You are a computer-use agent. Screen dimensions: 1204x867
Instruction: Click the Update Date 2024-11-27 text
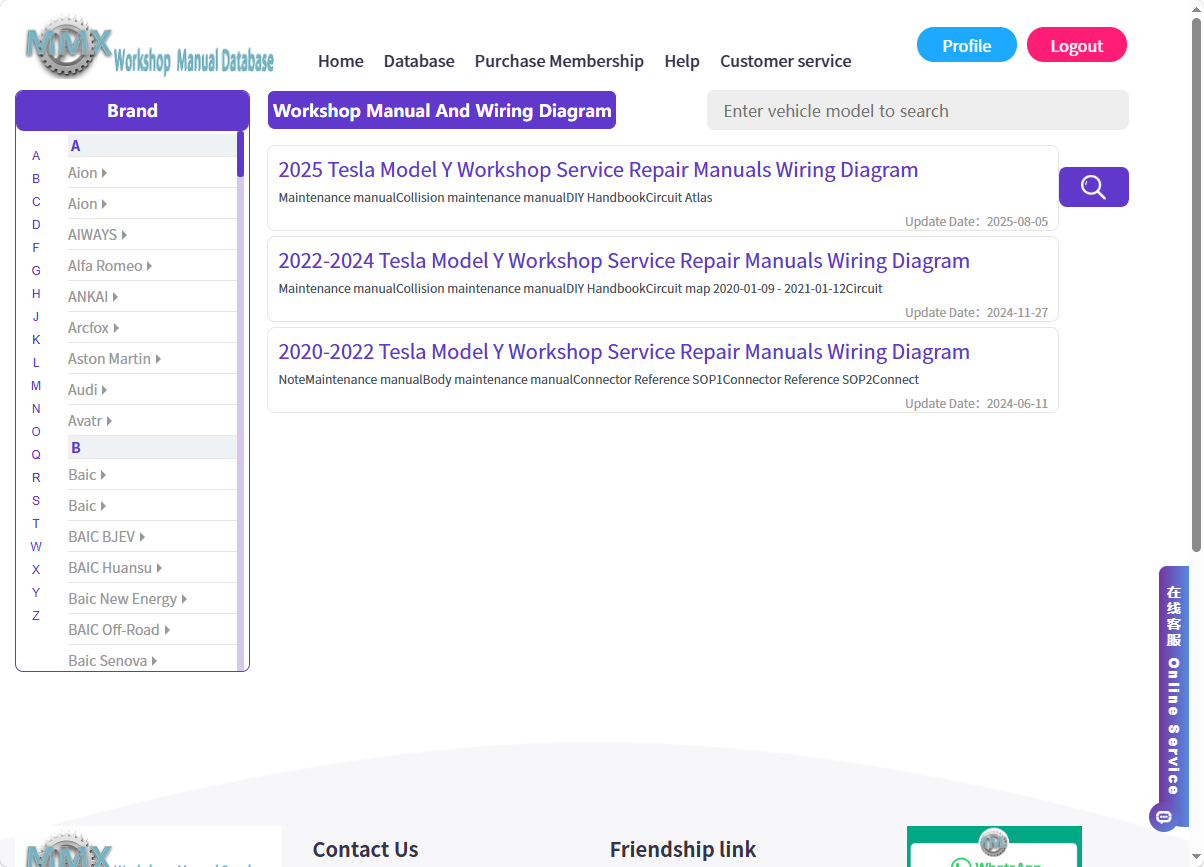(977, 313)
